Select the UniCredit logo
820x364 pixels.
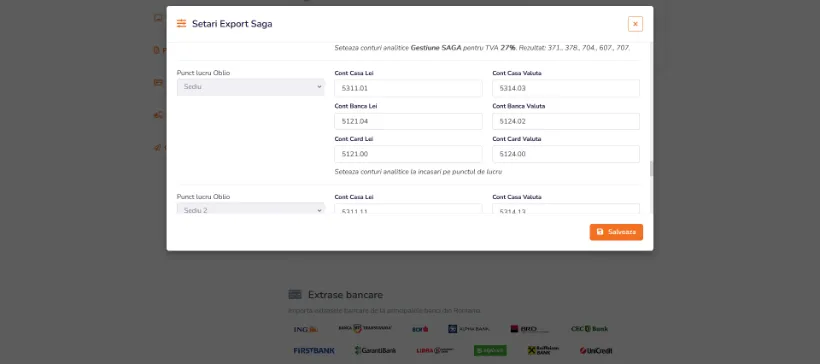[x=596, y=350]
